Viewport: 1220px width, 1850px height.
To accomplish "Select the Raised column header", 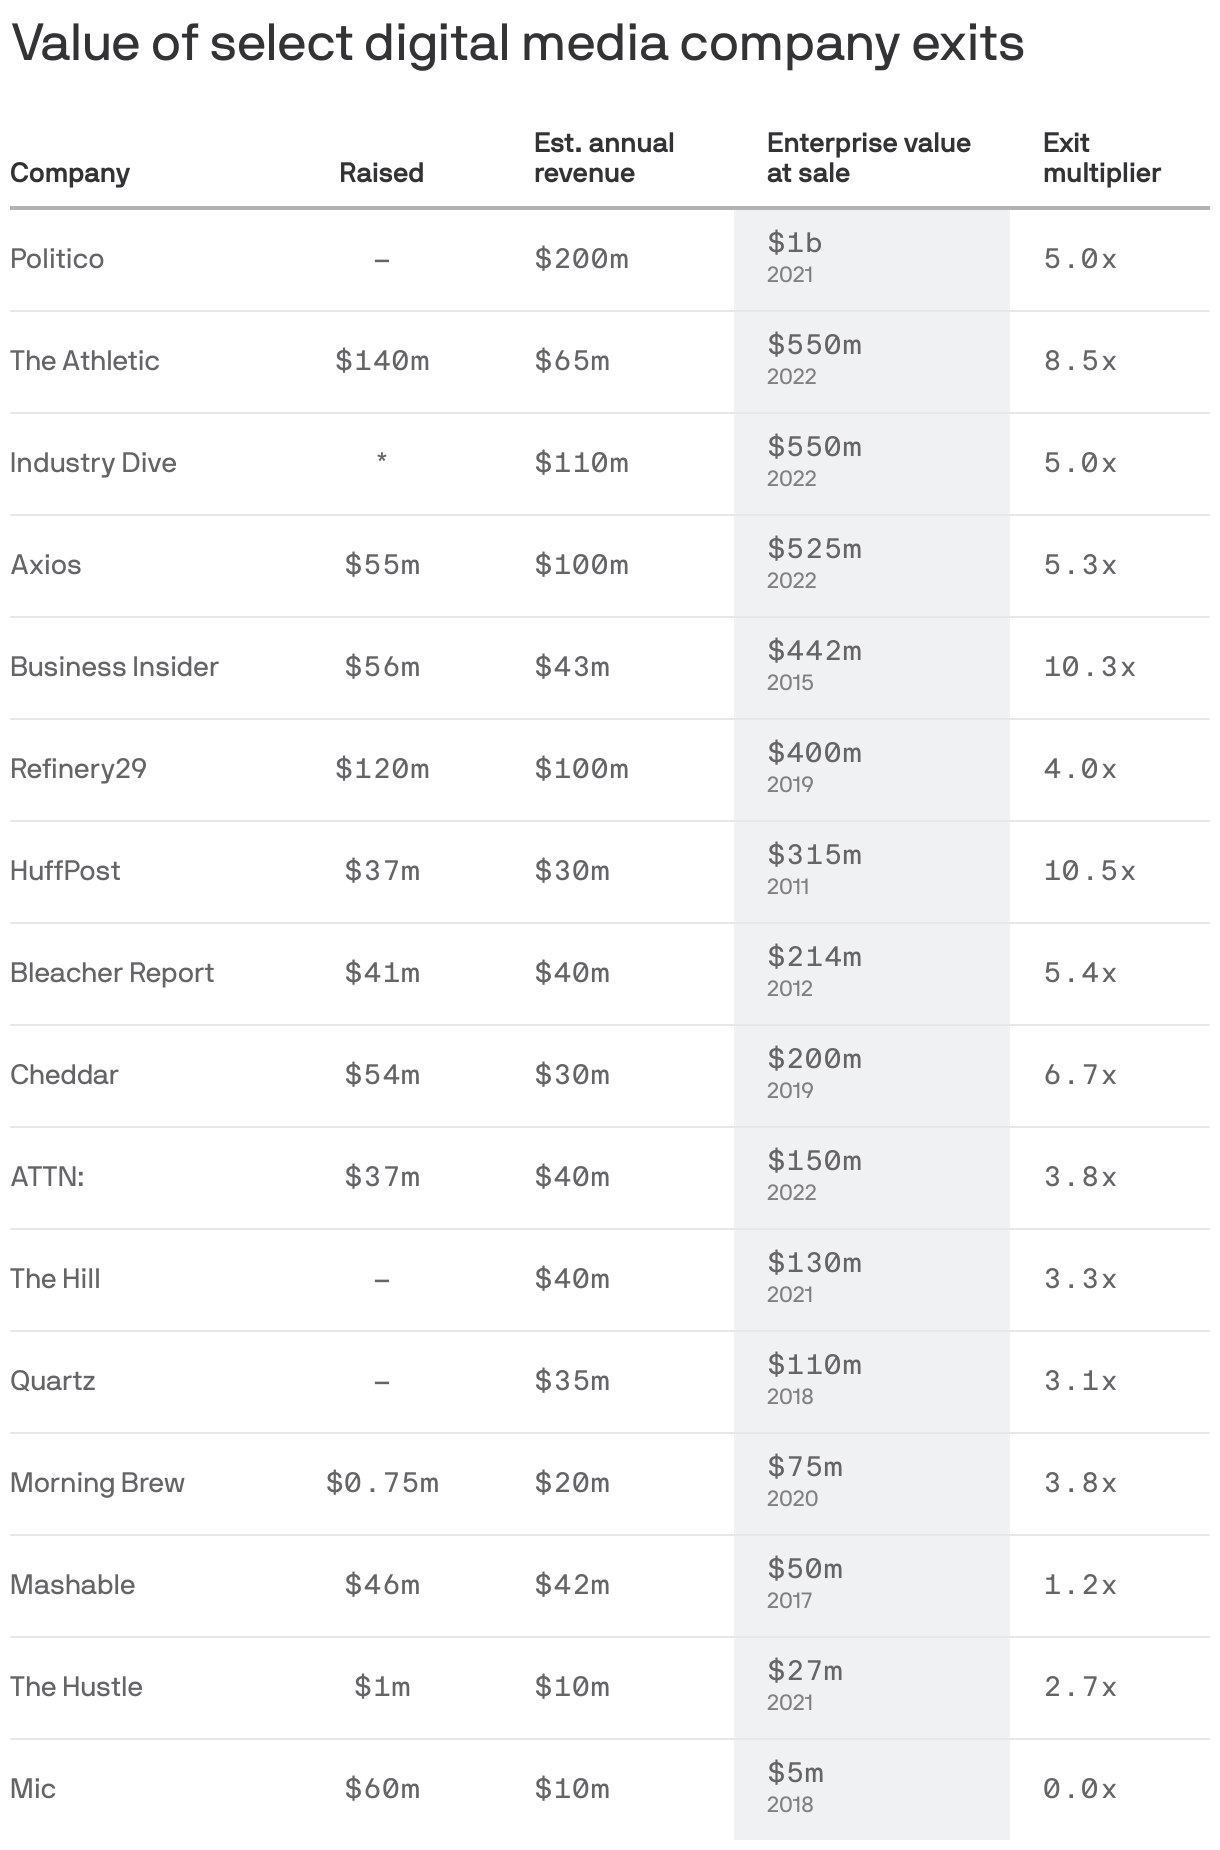I will [381, 173].
